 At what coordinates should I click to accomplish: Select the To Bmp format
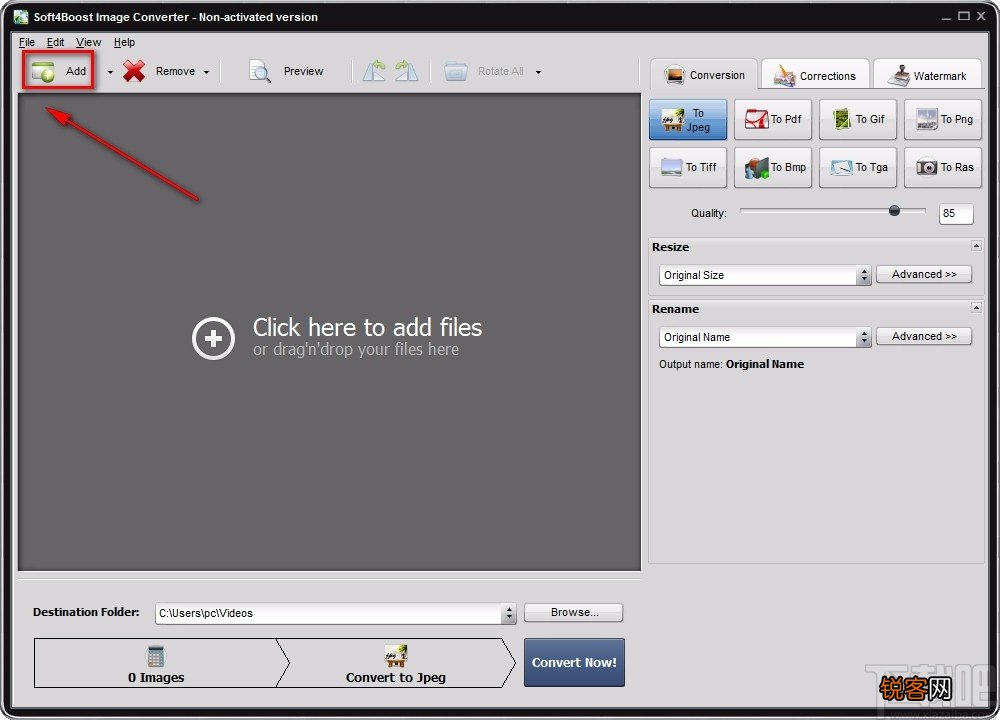(x=772, y=167)
